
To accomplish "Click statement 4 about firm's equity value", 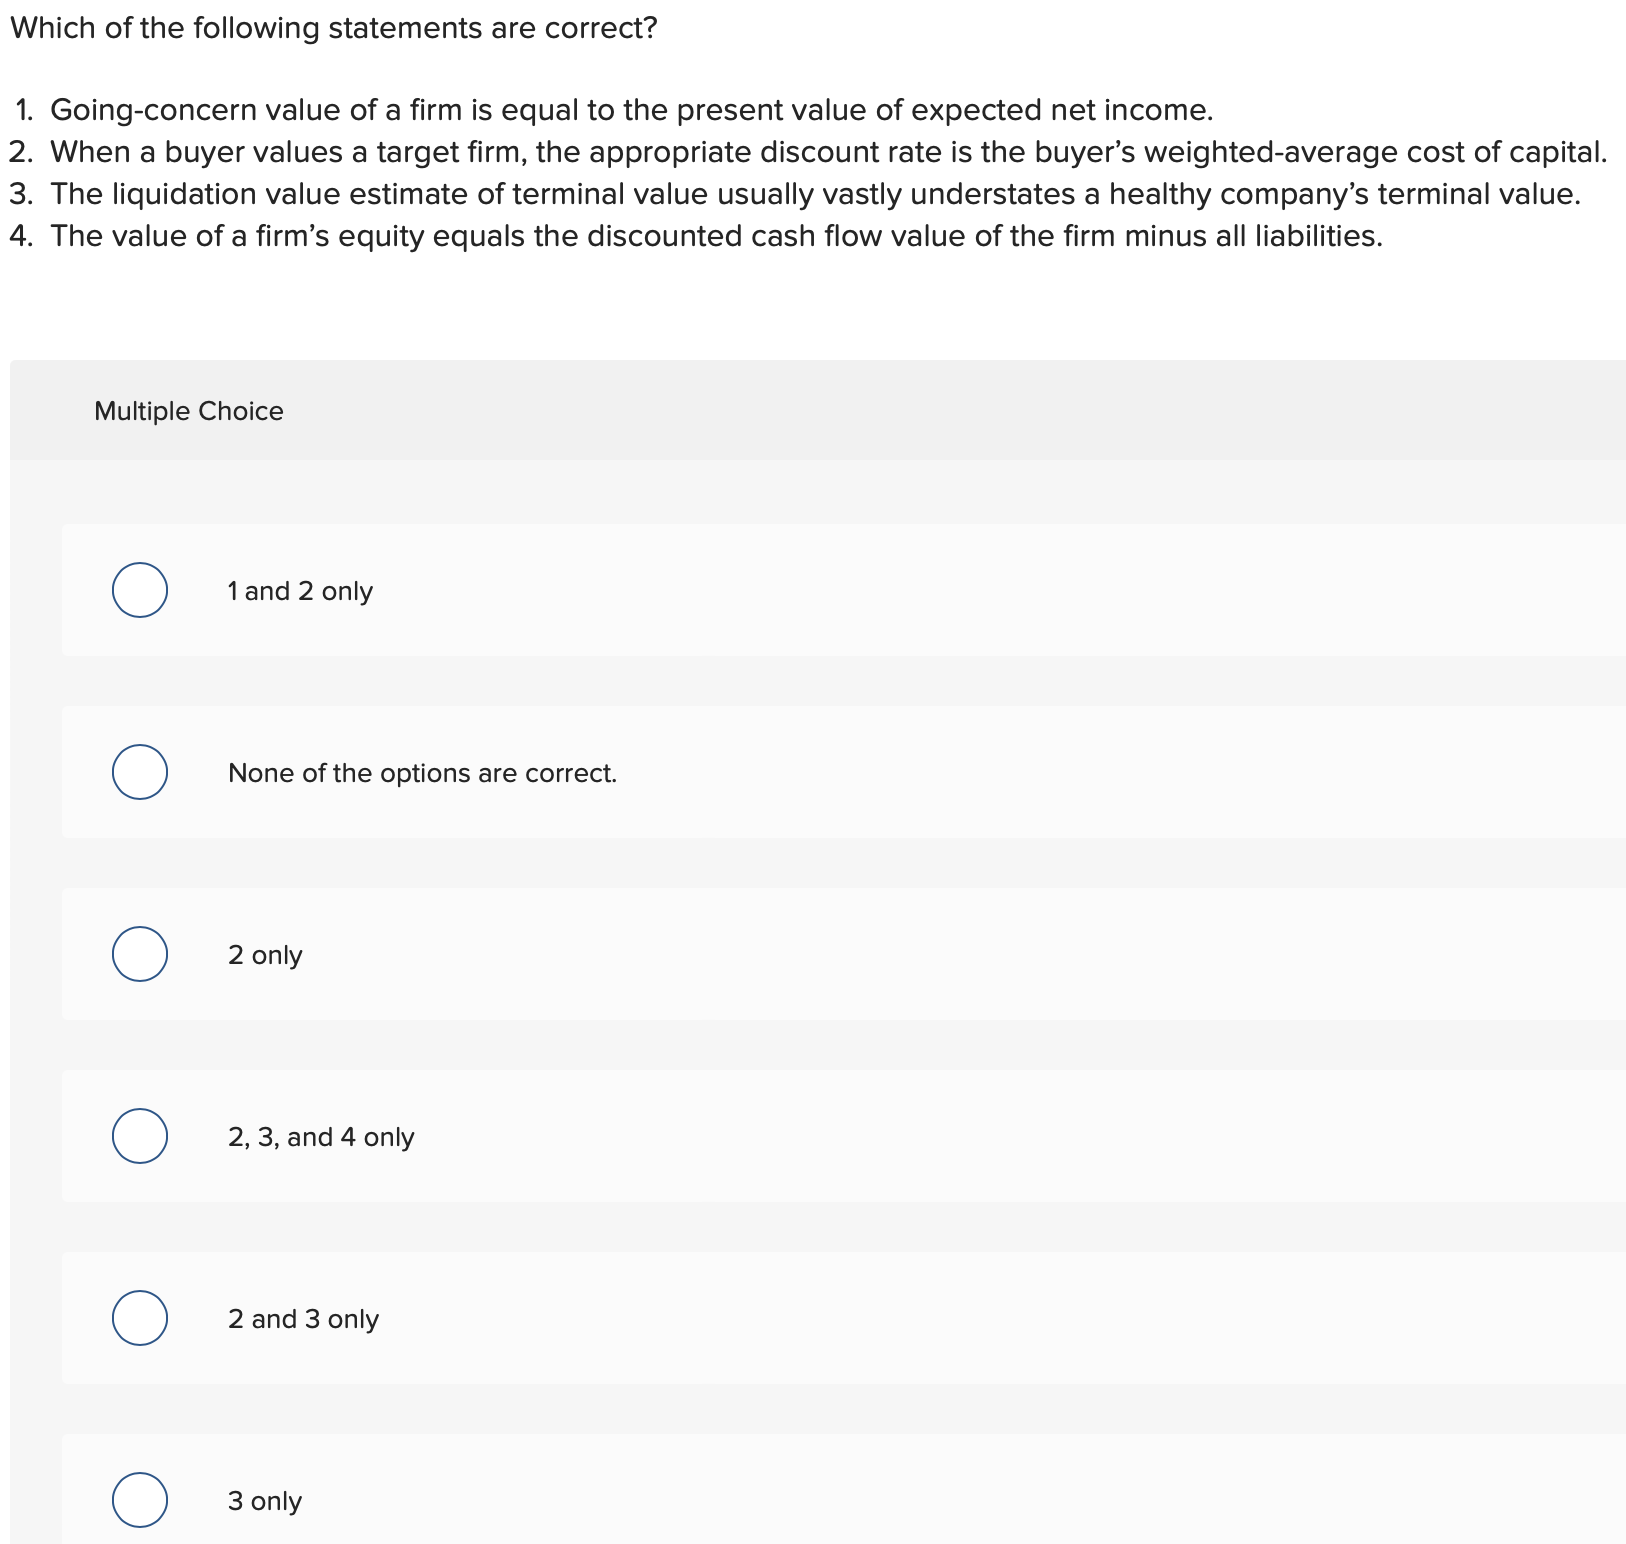I will click(700, 236).
